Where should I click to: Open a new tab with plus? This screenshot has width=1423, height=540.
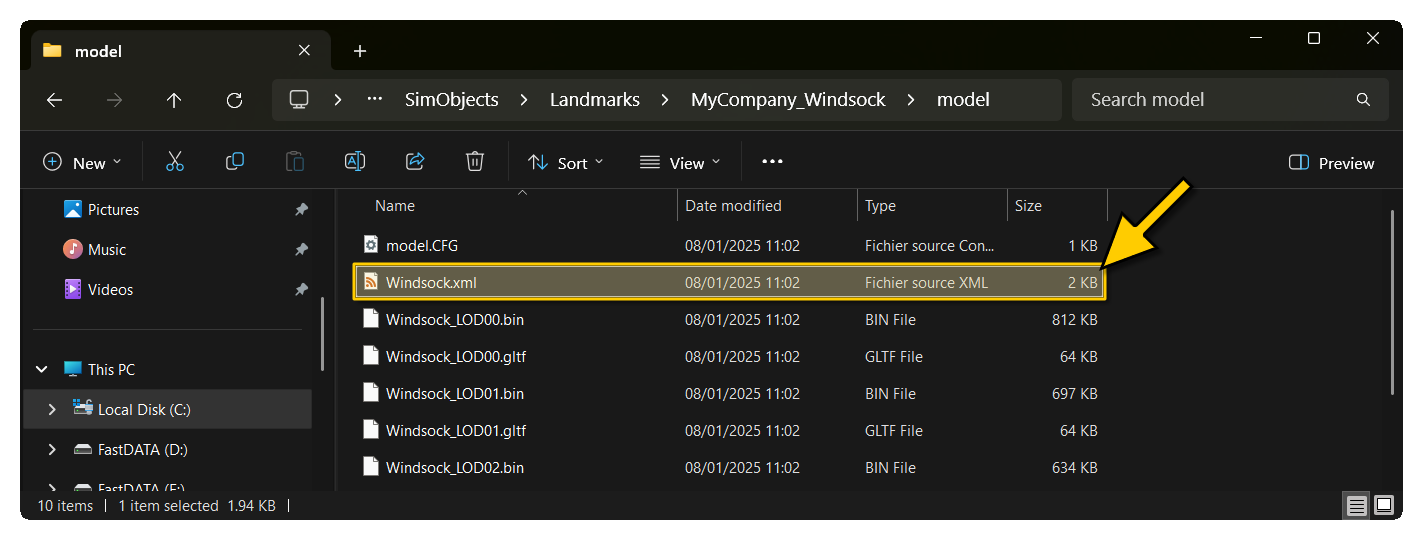[x=360, y=51]
